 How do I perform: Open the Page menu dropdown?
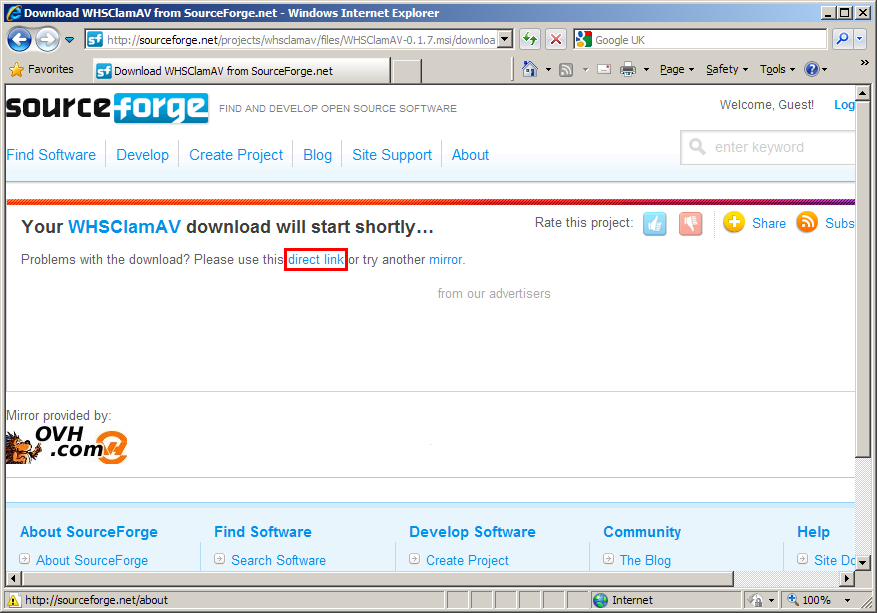point(677,69)
